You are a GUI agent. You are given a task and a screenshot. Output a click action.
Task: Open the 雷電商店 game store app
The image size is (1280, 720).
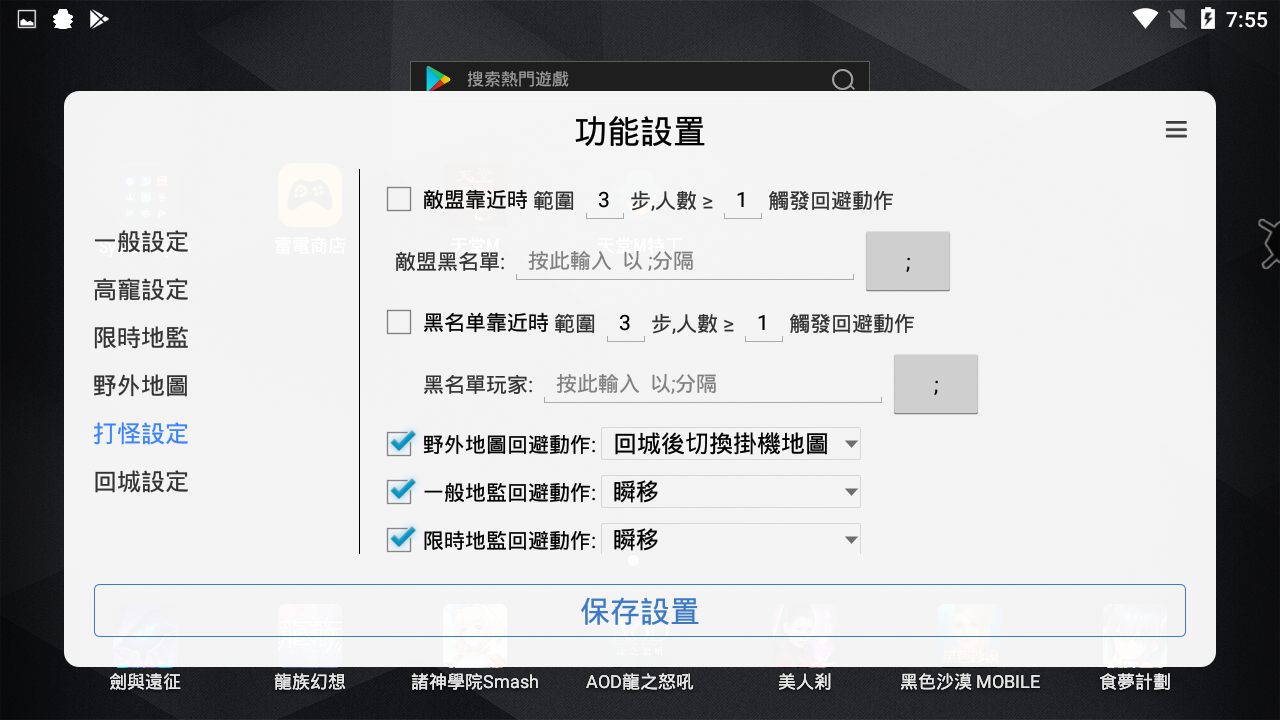coord(309,197)
